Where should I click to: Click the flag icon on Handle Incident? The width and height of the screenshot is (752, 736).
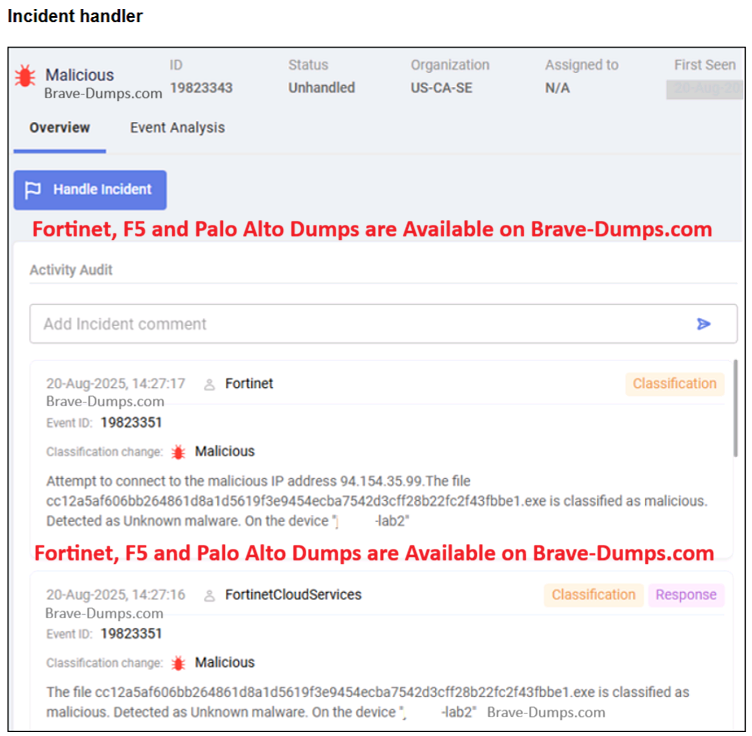tap(33, 190)
